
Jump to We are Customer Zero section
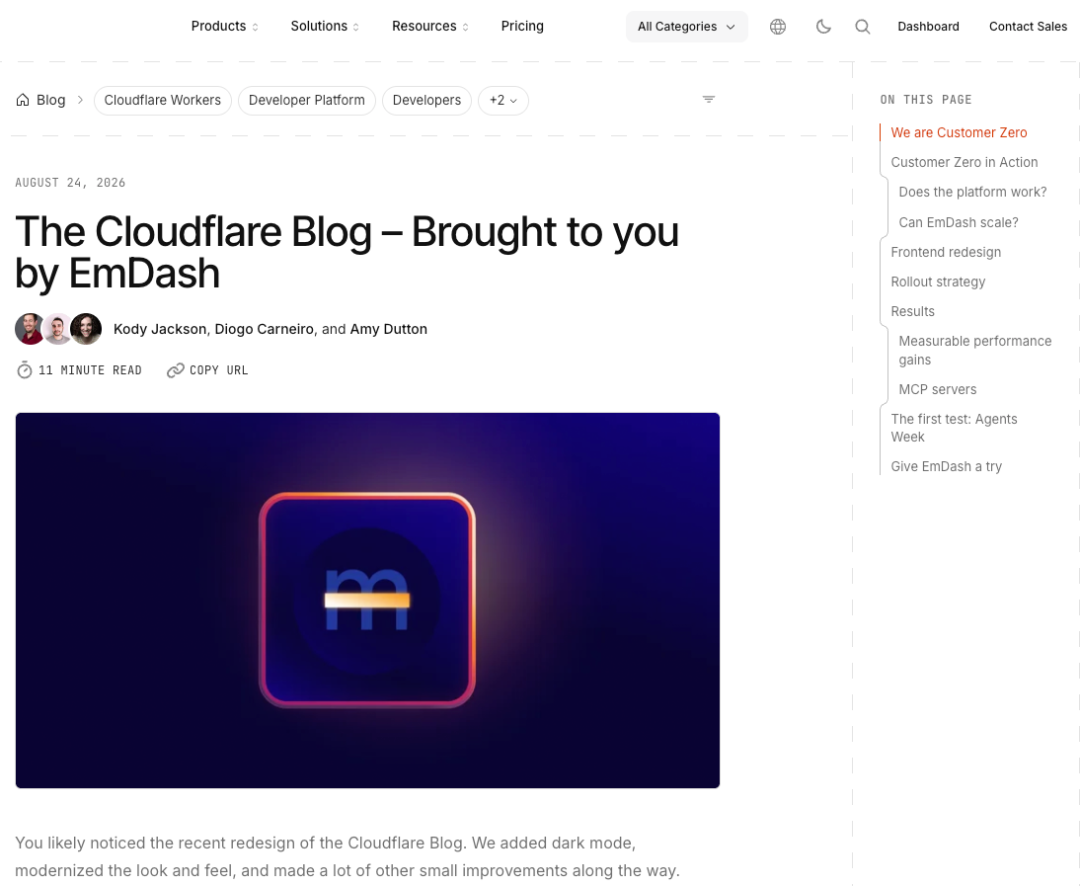tap(958, 132)
